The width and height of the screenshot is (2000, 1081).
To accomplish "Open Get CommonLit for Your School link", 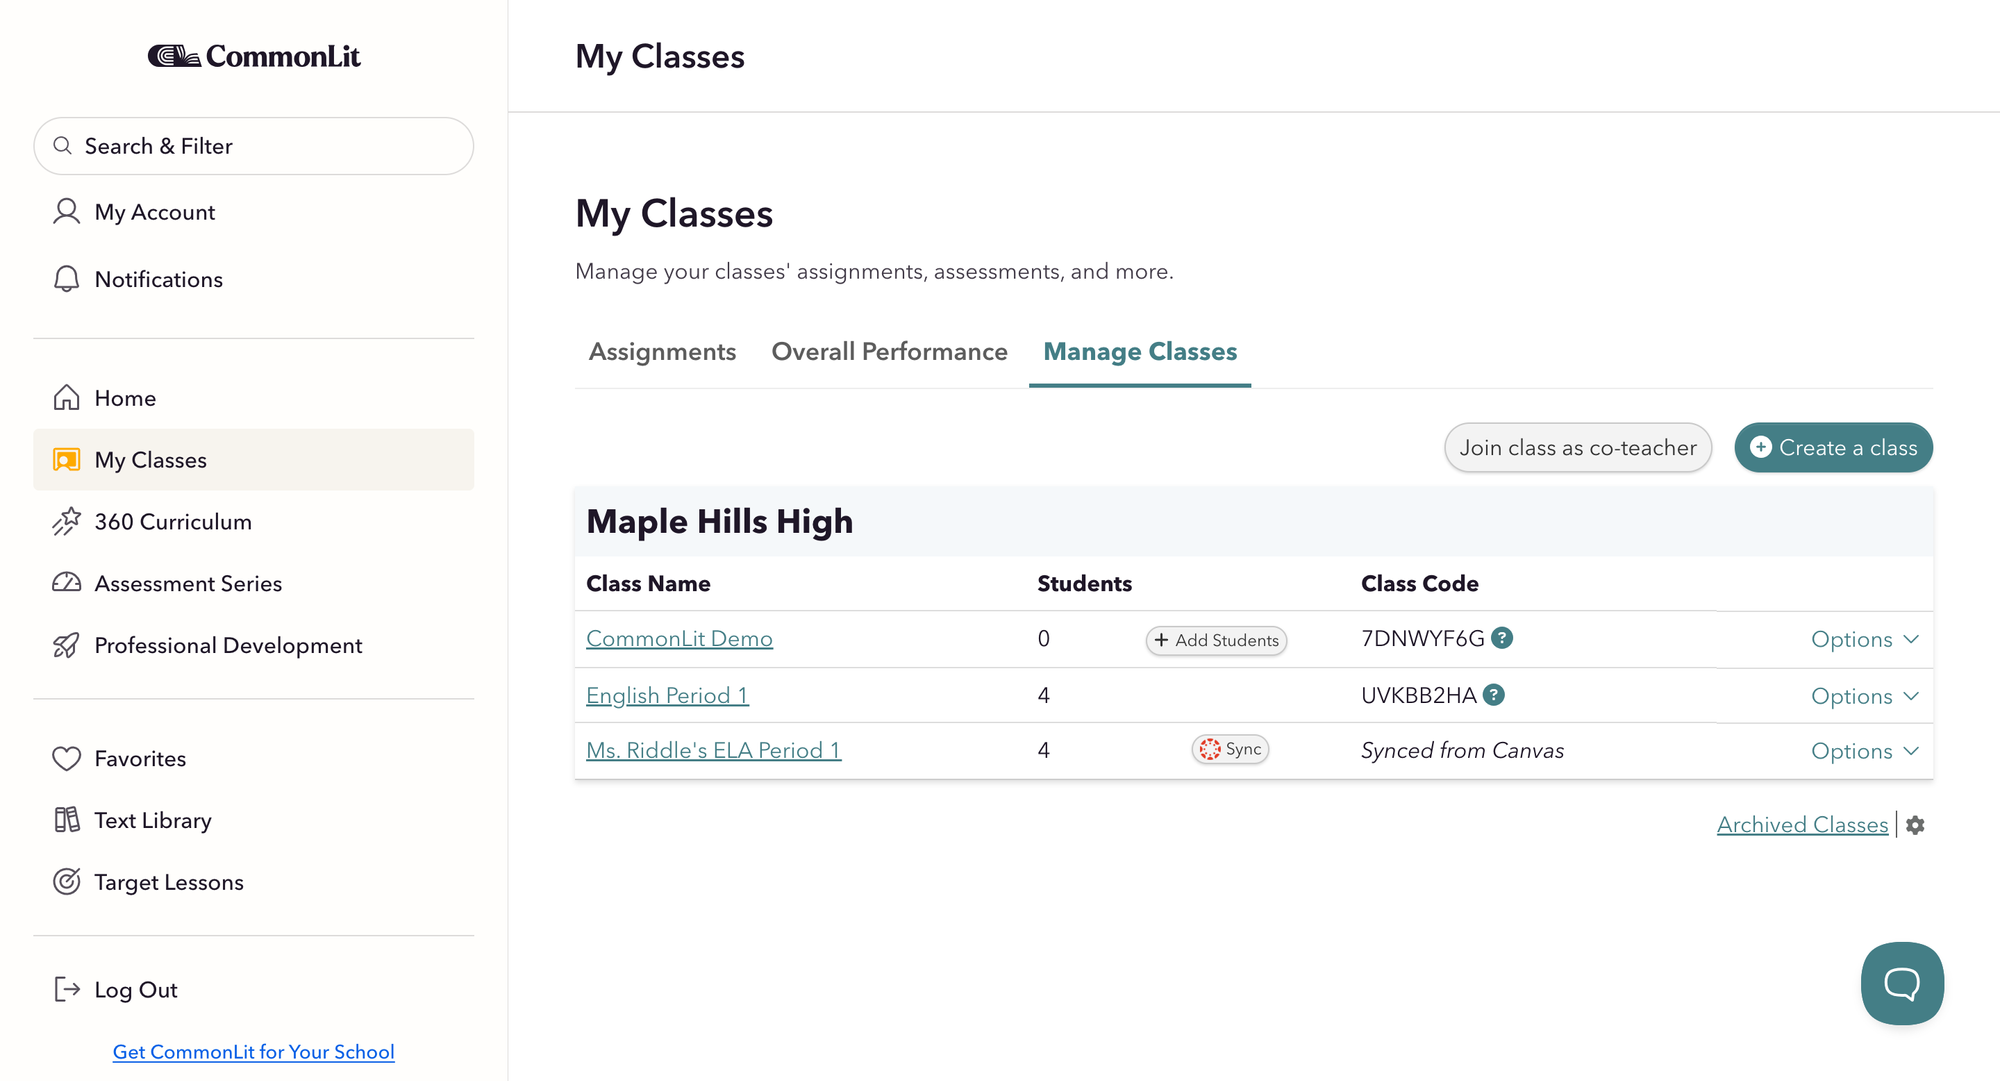I will pyautogui.click(x=254, y=1052).
